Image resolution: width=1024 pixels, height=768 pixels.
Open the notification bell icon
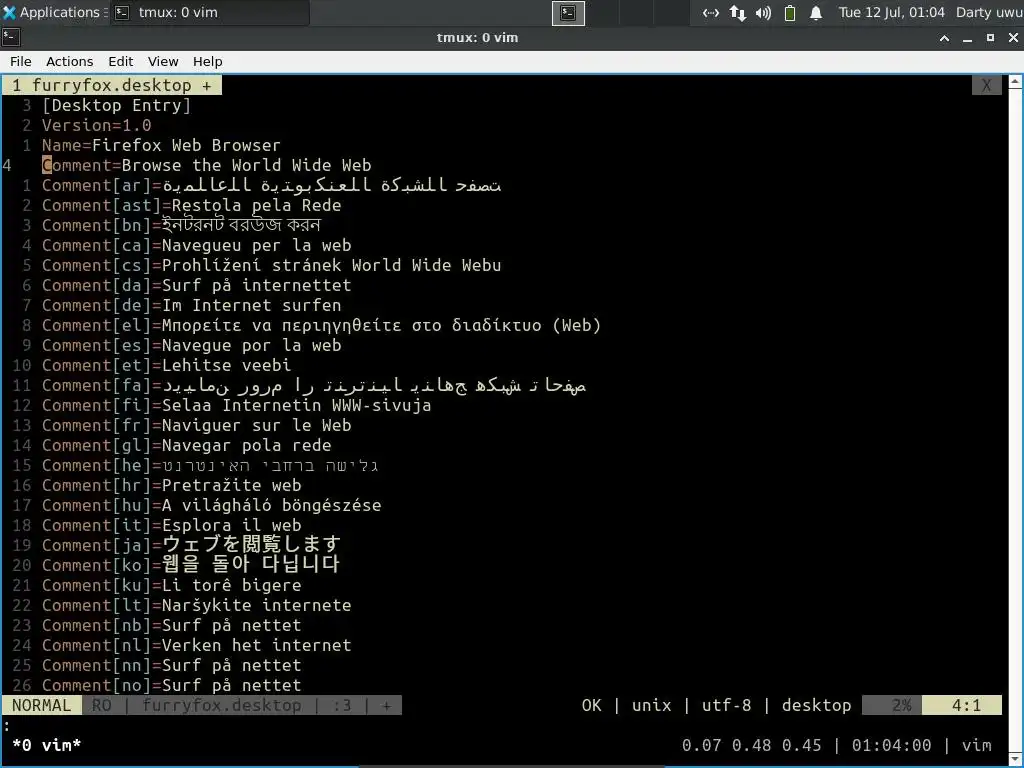tap(816, 12)
